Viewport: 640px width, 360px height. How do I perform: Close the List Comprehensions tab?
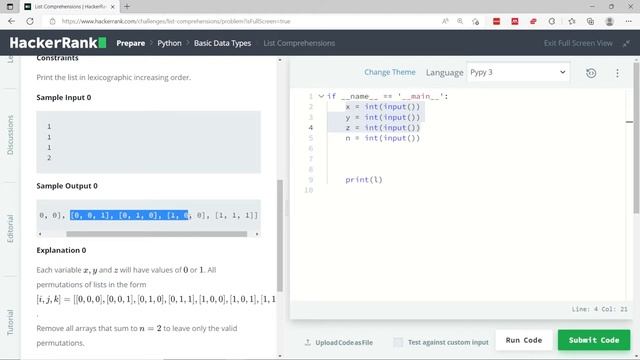pyautogui.click(x=113, y=7)
